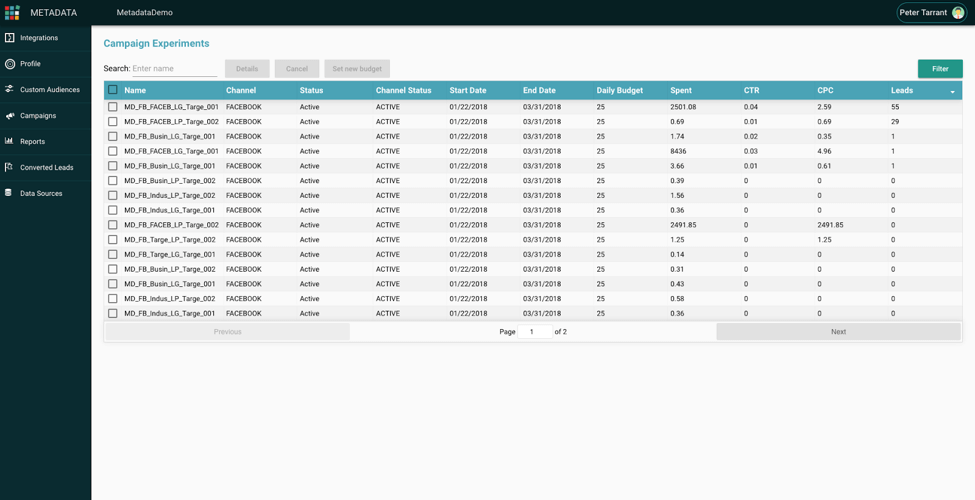This screenshot has width=975, height=500.
Task: Click the green Filter button
Action: click(x=940, y=69)
